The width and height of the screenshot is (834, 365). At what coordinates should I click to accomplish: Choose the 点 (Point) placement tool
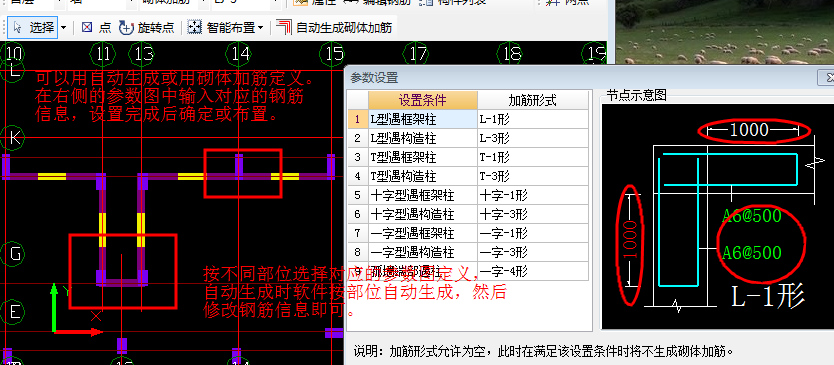coord(96,28)
